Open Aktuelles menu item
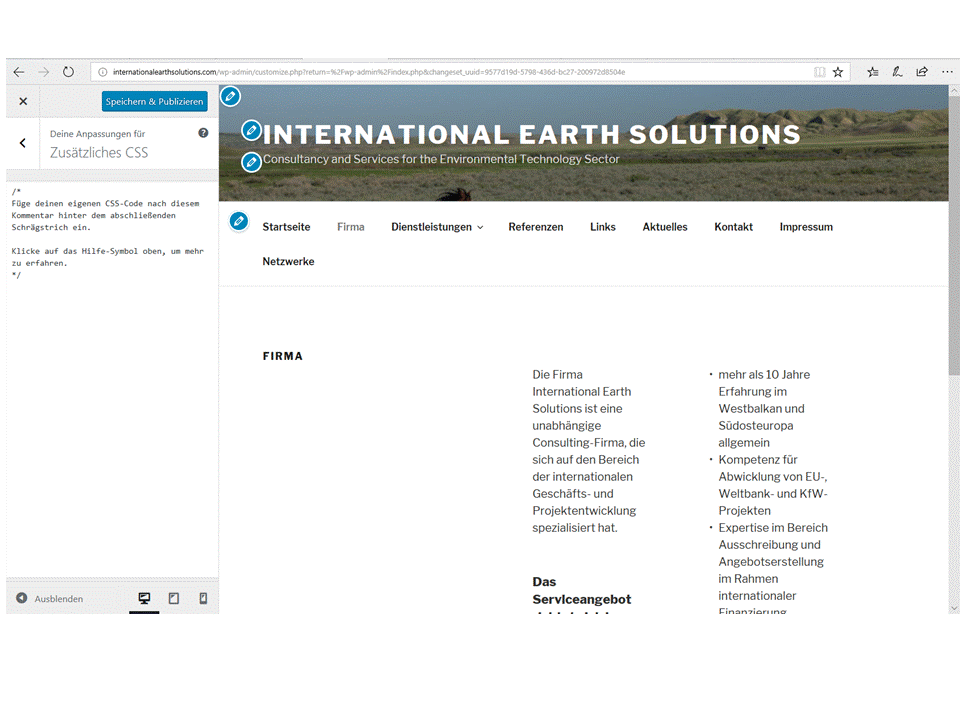The image size is (960, 720). (665, 227)
